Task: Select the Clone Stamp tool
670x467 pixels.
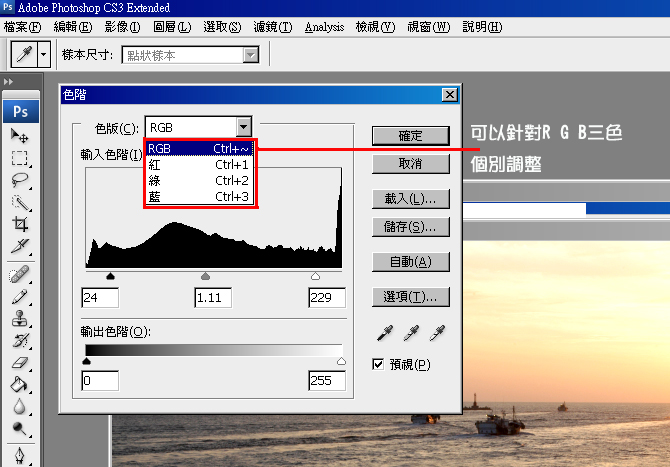Action: [x=20, y=318]
